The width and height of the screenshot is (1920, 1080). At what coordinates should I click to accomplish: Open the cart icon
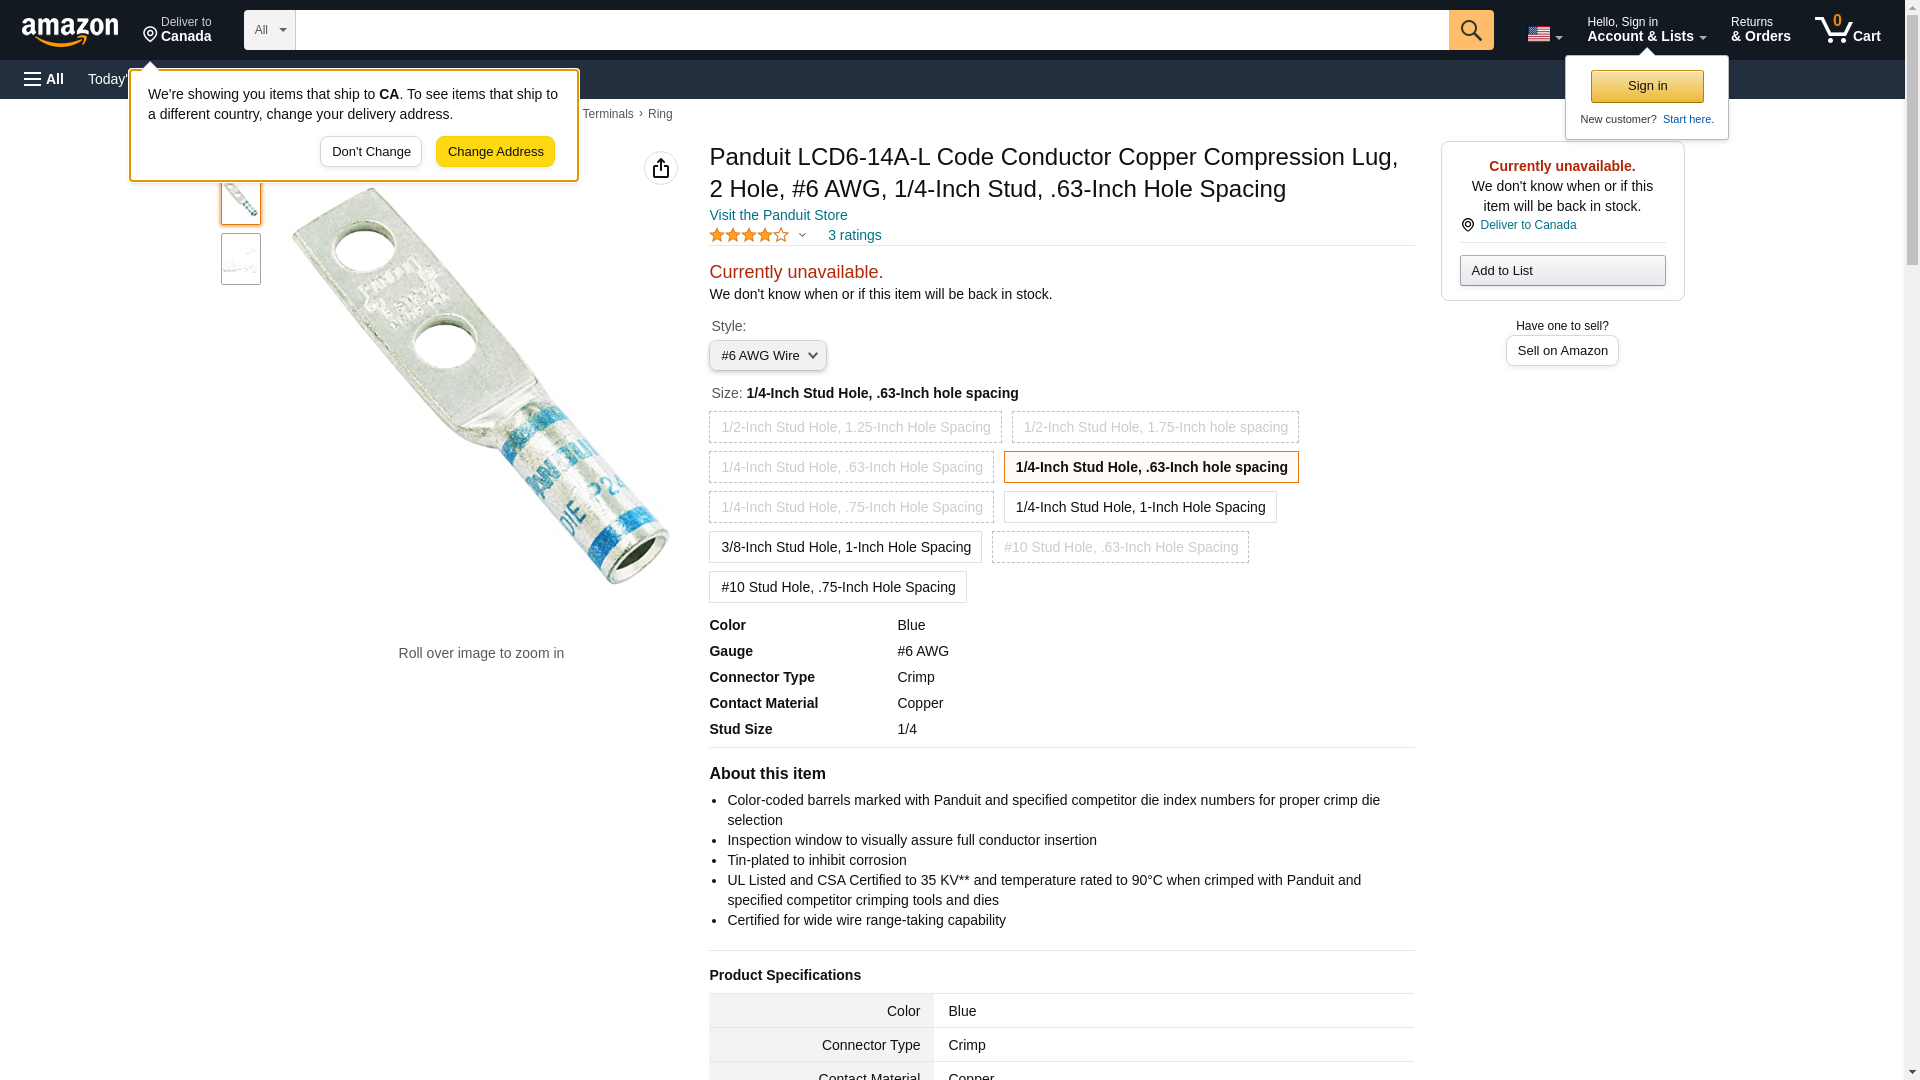(x=1847, y=30)
